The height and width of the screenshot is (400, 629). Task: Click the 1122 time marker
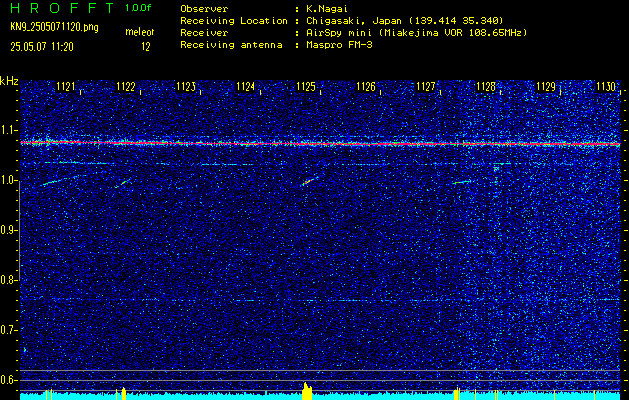tap(126, 86)
